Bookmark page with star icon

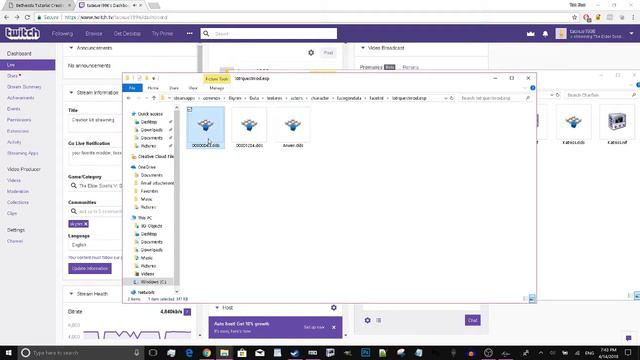click(x=575, y=17)
